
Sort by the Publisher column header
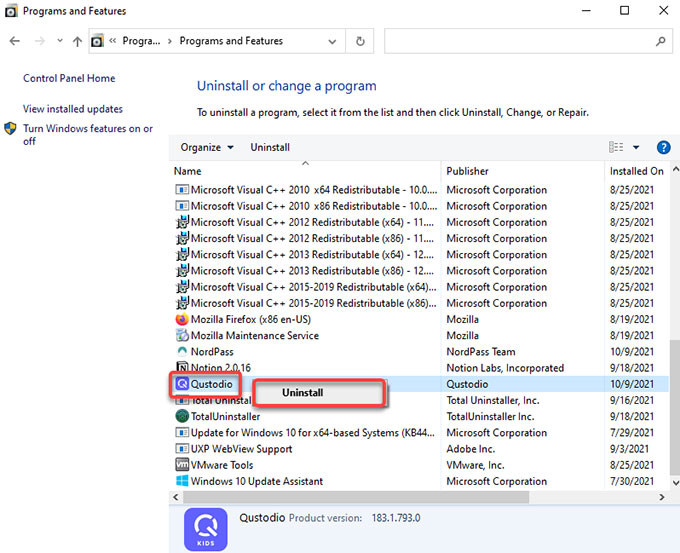(x=467, y=171)
